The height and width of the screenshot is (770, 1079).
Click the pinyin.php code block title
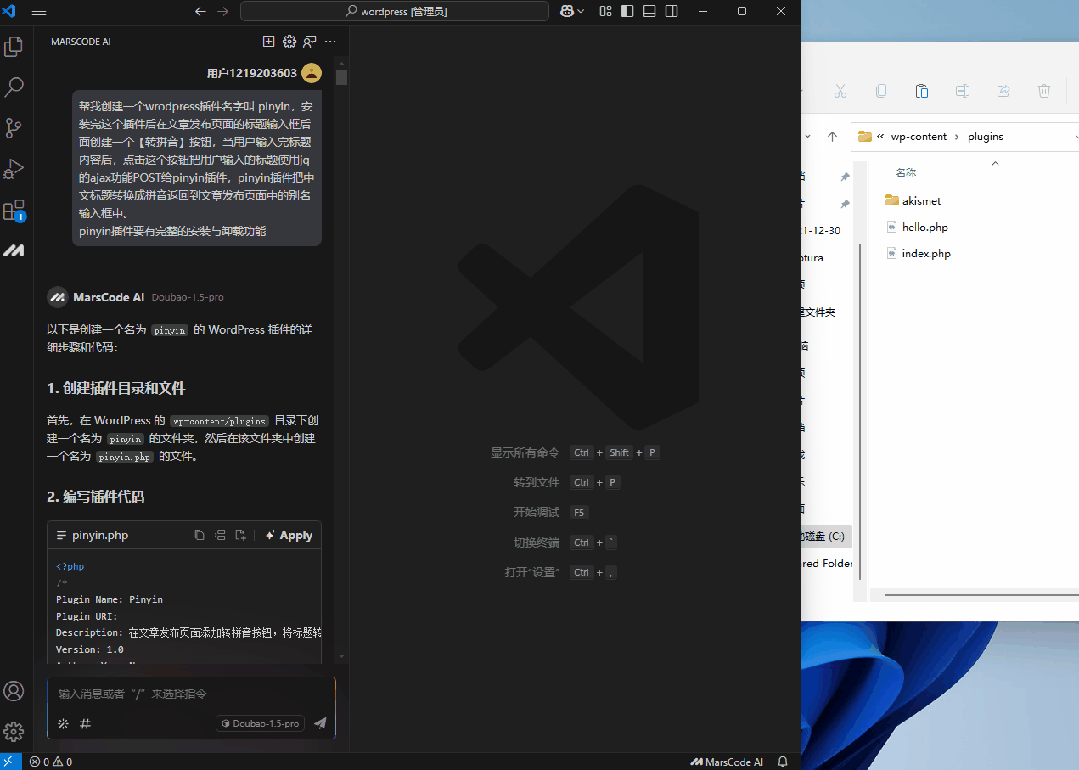(x=100, y=535)
